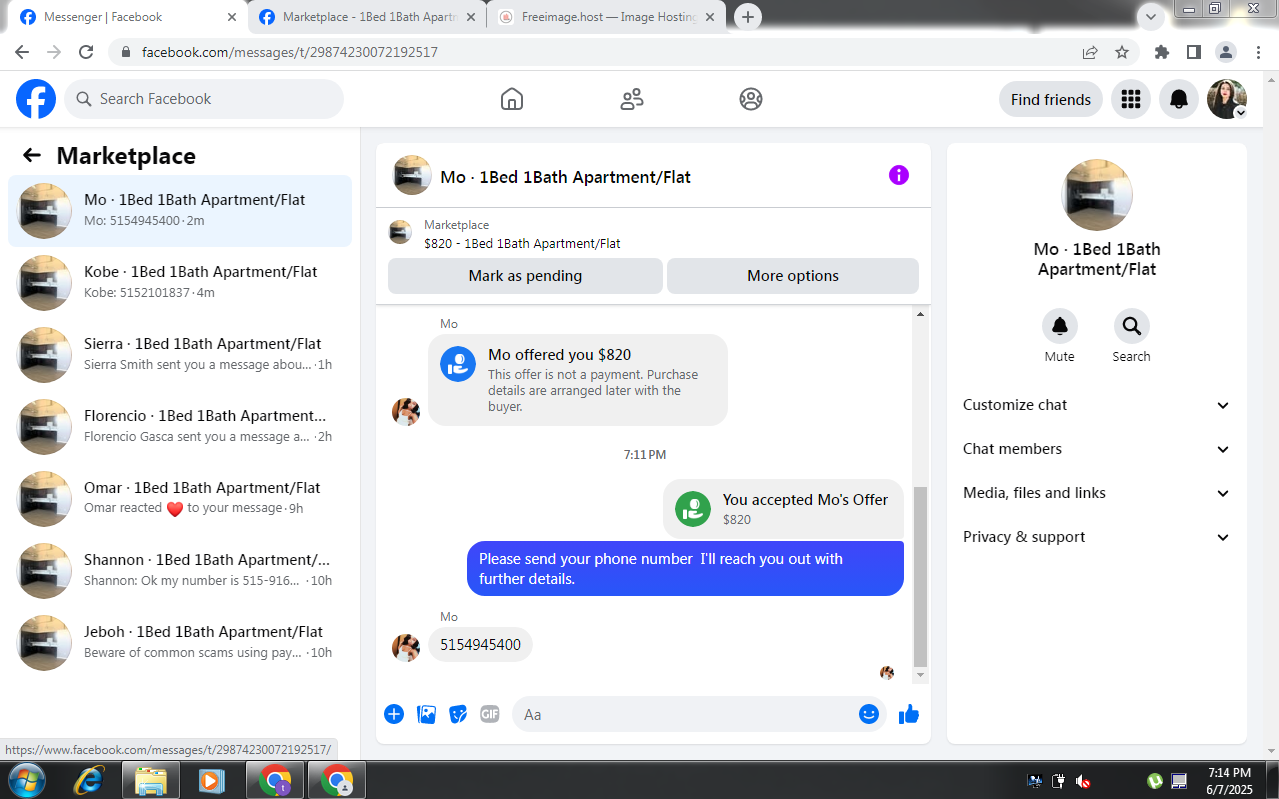Click You accepted Mo's Offer card
This screenshot has height=799, width=1279.
[x=783, y=509]
